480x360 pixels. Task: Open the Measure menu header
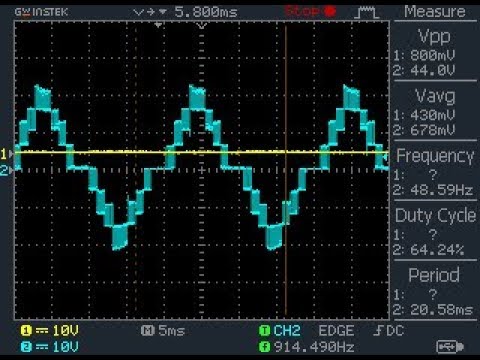click(x=435, y=11)
